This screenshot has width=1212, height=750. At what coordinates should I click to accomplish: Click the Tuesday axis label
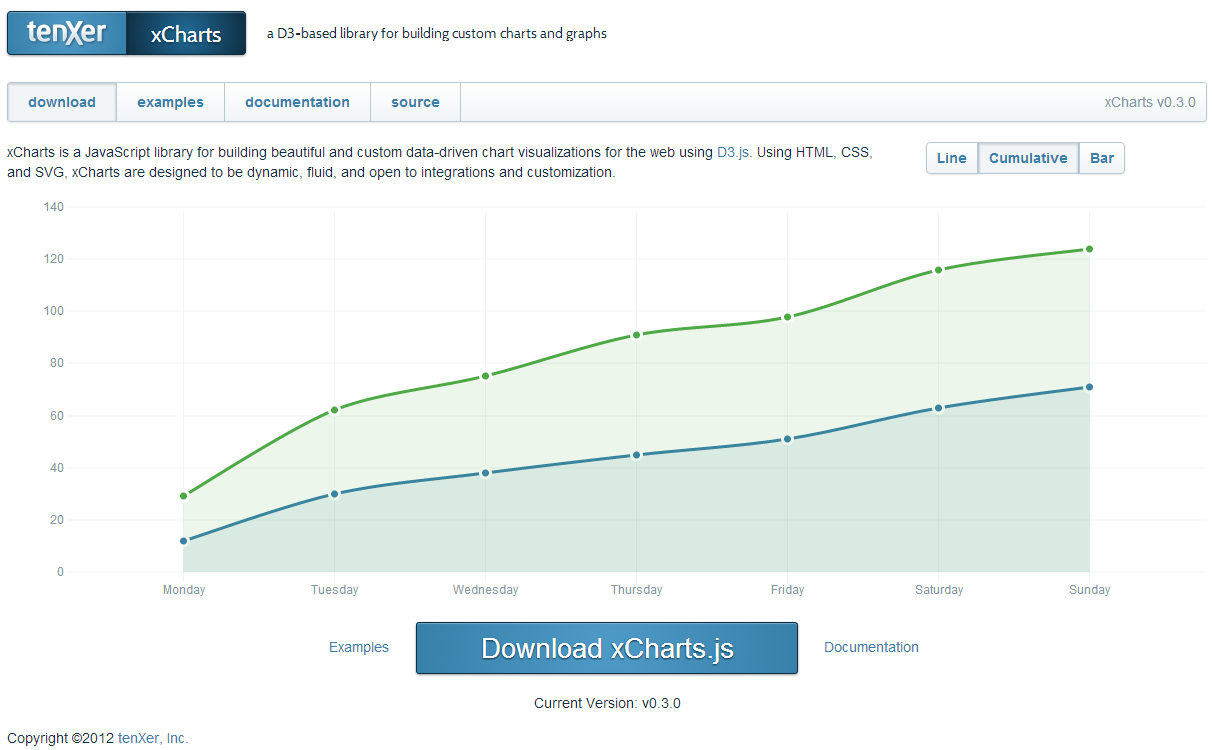(334, 590)
